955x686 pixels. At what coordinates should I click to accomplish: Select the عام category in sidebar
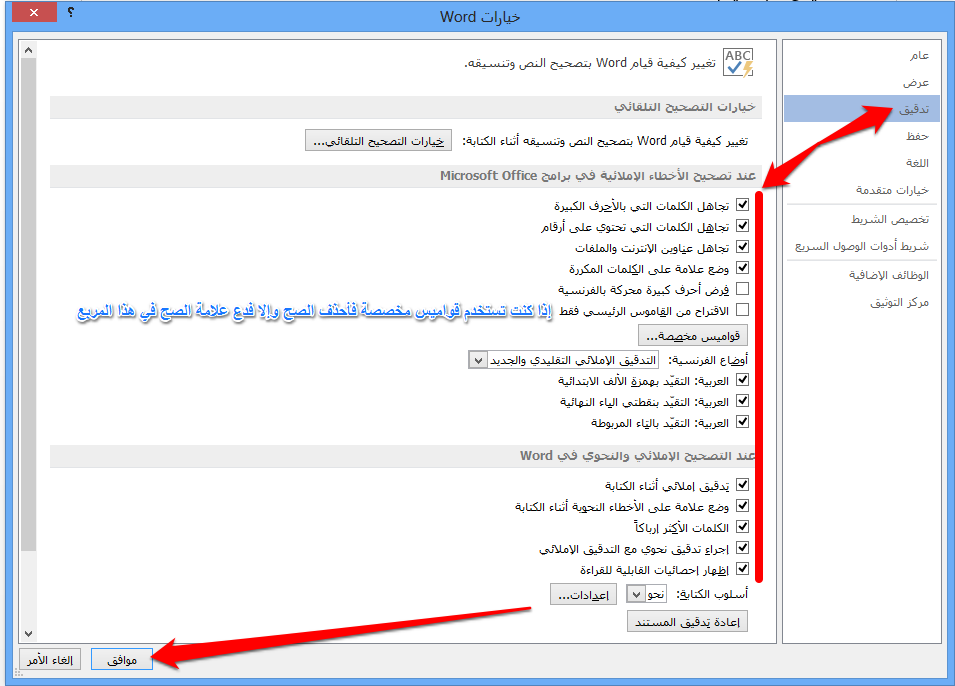tap(918, 55)
